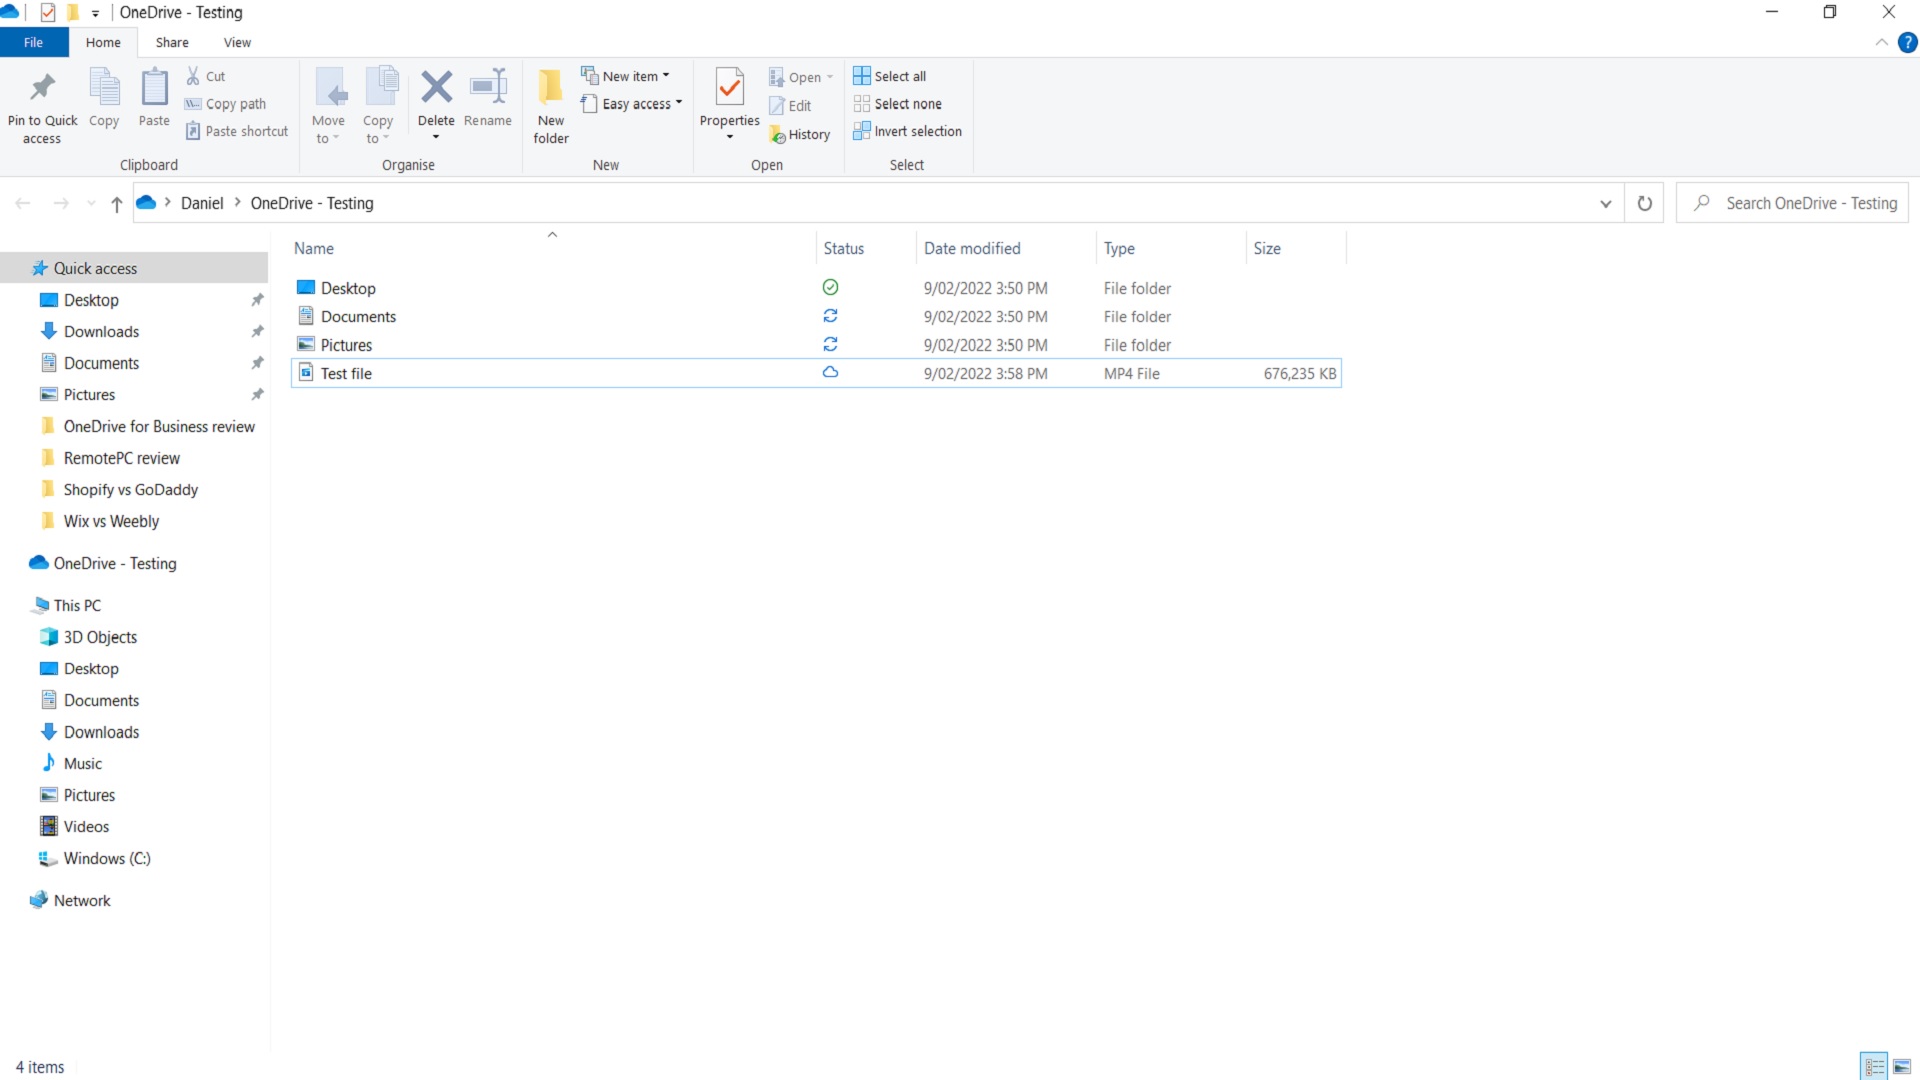Image resolution: width=1920 pixels, height=1080 pixels.
Task: Open address bar history dropdown chevron
Action: tap(1606, 204)
